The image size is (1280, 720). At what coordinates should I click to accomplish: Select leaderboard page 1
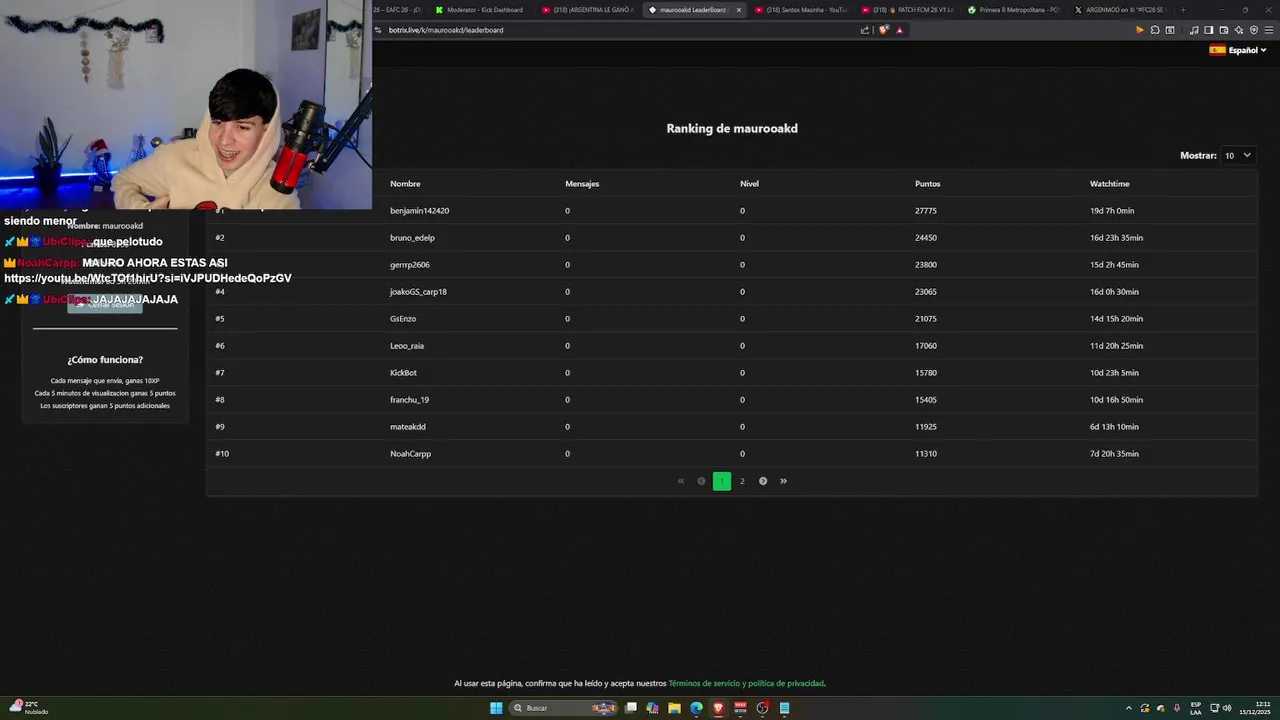(x=722, y=481)
